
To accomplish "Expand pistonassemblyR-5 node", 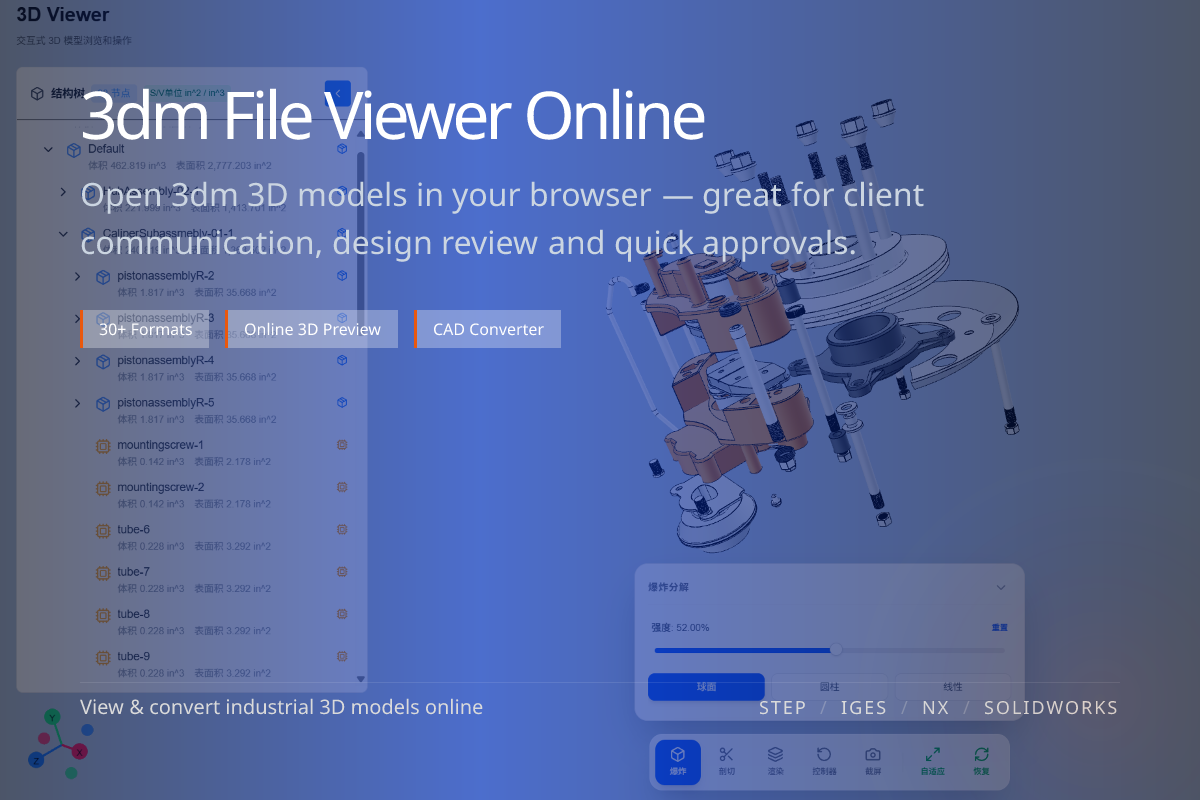I will click(x=78, y=404).
